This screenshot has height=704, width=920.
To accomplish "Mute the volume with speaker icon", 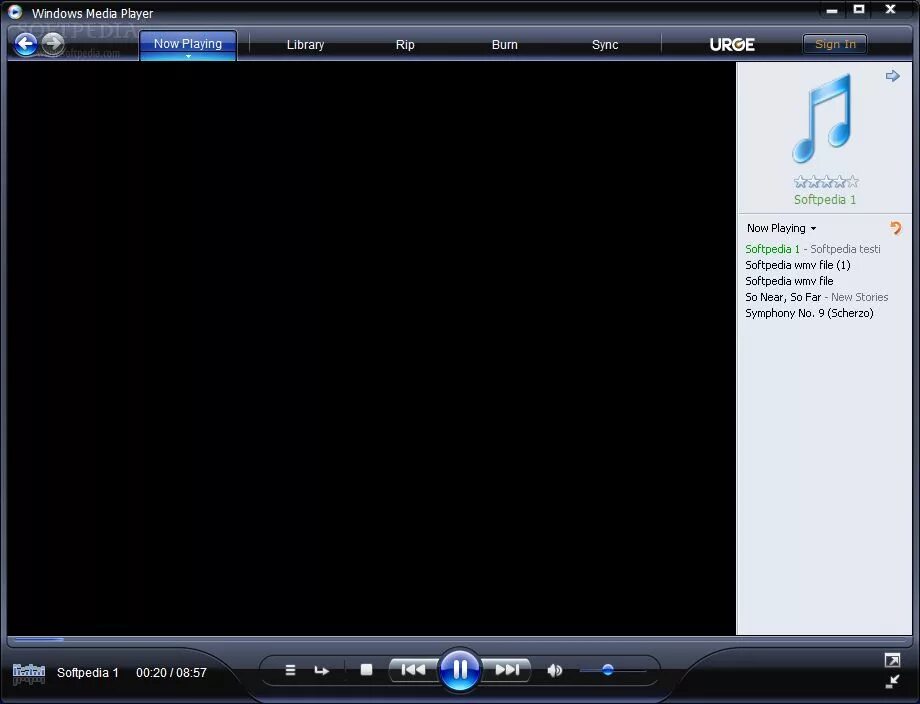I will click(554, 670).
